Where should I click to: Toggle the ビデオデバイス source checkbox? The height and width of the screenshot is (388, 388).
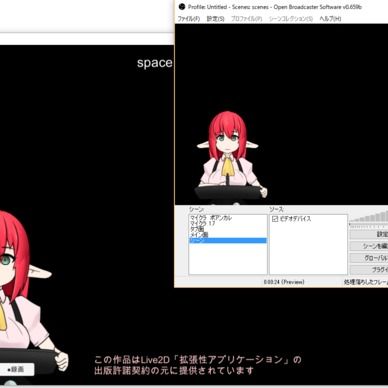coord(275,219)
